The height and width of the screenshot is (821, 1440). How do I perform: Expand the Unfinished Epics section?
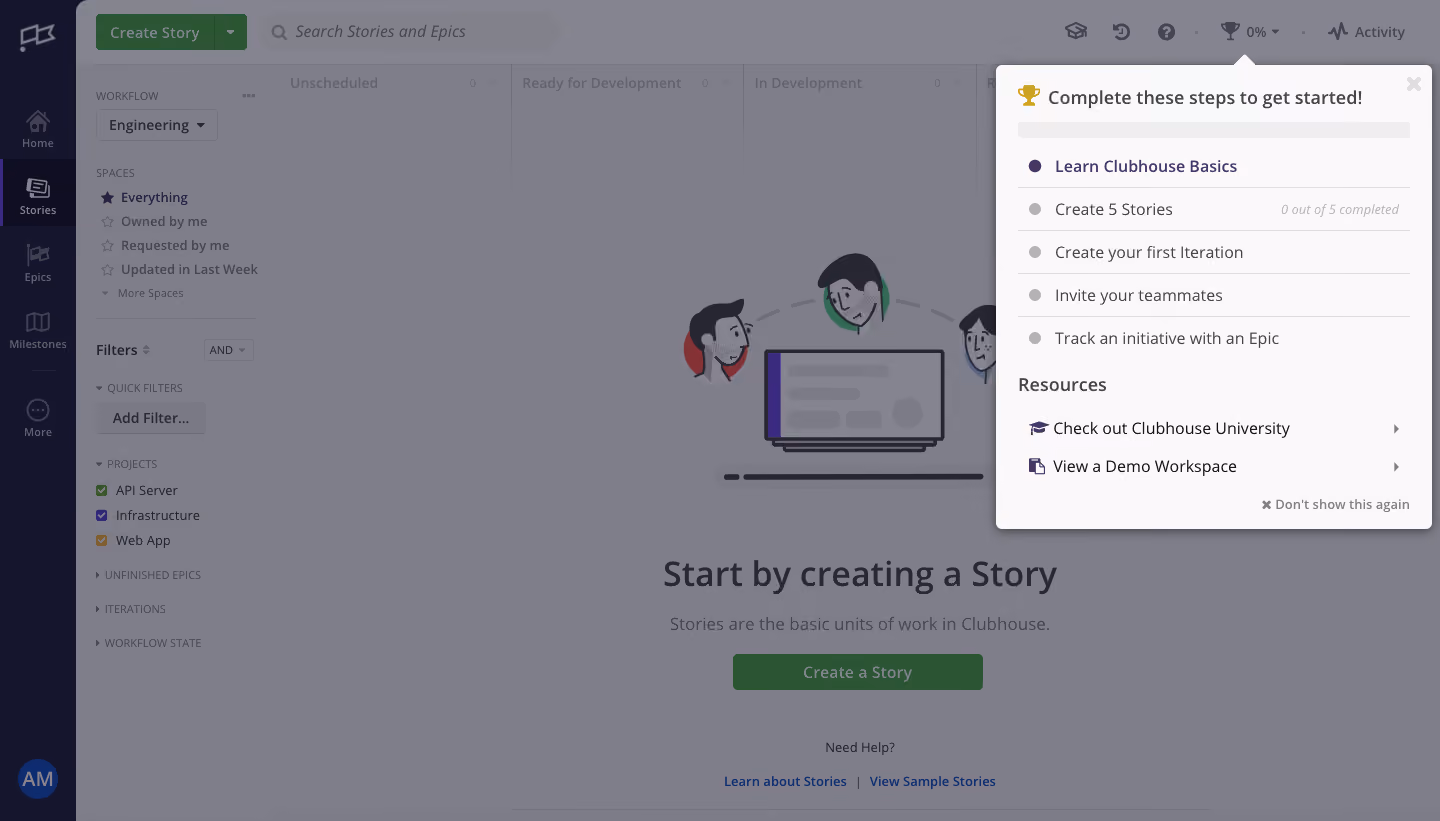click(x=148, y=575)
